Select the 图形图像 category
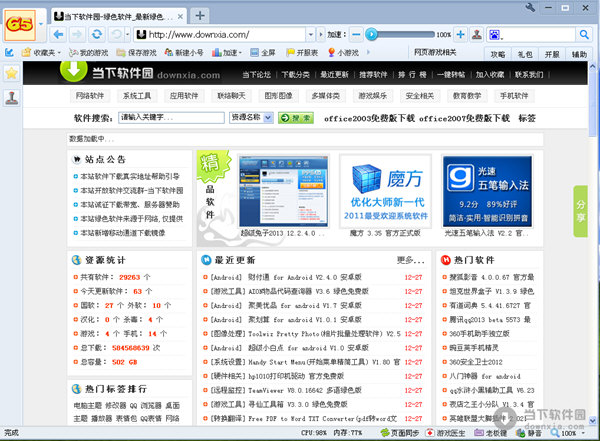Viewport: 600px width, 441px height. (x=278, y=96)
